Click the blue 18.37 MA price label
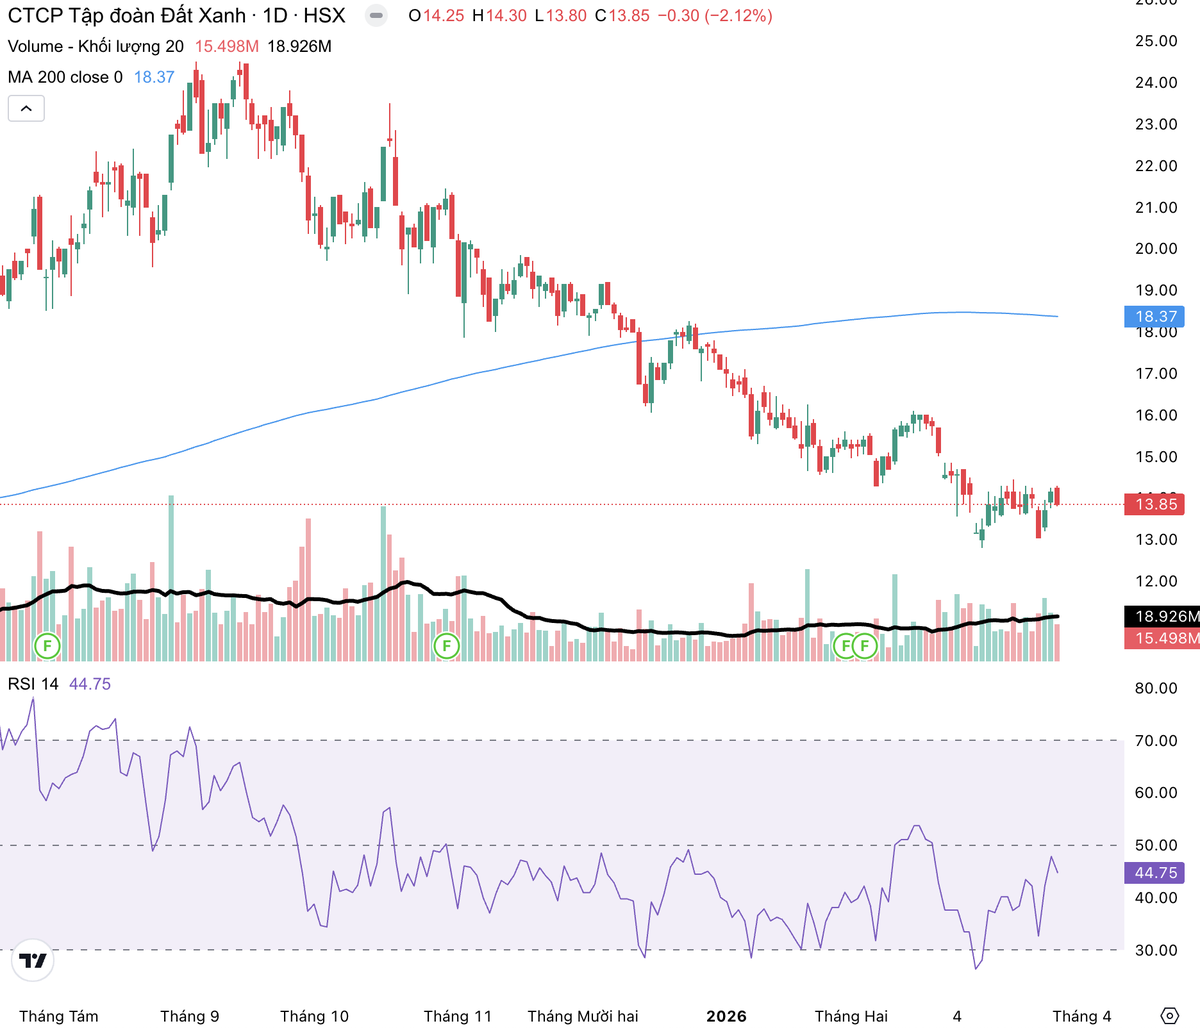 [x=1155, y=316]
